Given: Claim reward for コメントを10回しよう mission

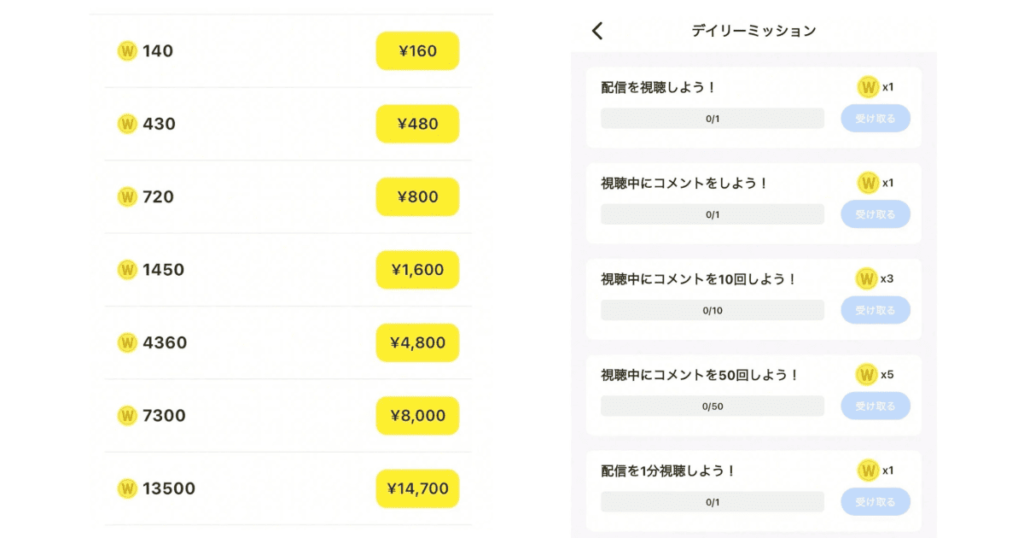Looking at the screenshot, I should 875,310.
